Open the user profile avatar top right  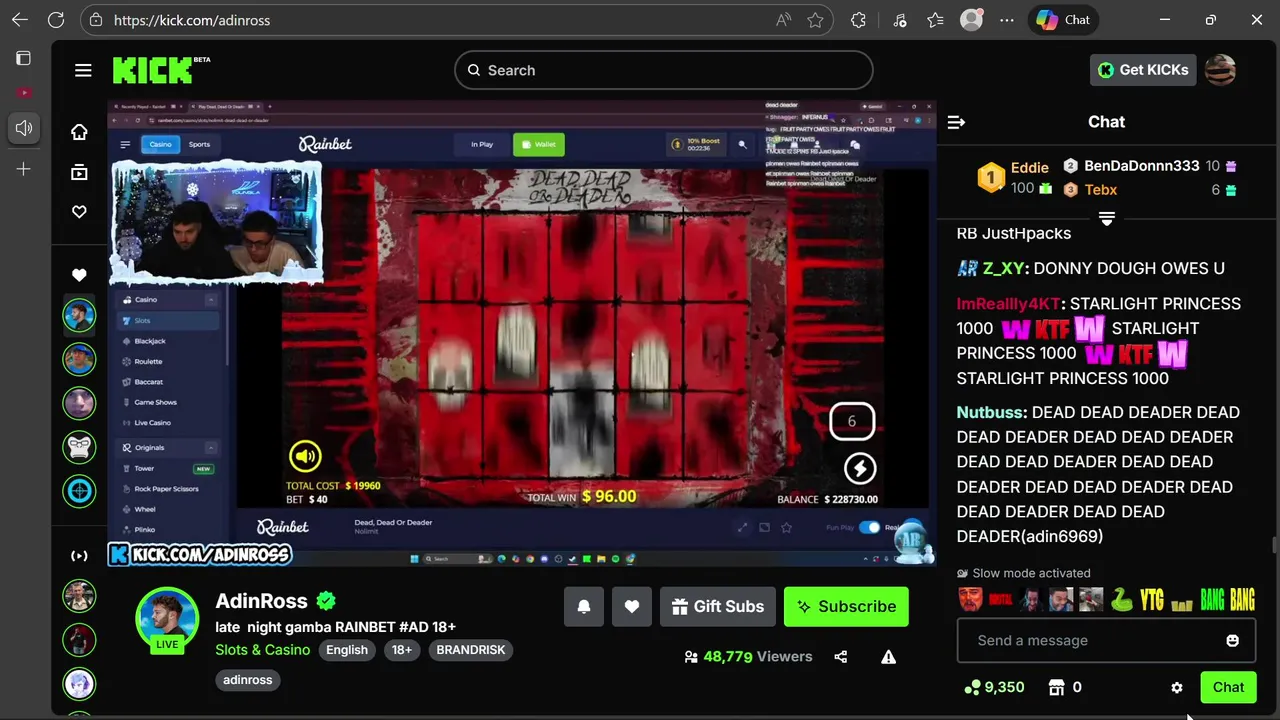(1221, 70)
